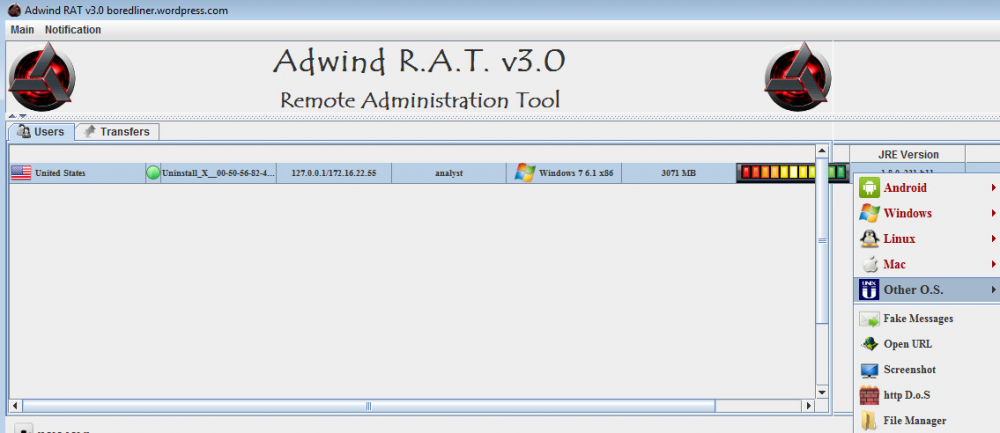The width and height of the screenshot is (1000, 433).
Task: Click the right Adwind red logo
Action: coord(797,77)
